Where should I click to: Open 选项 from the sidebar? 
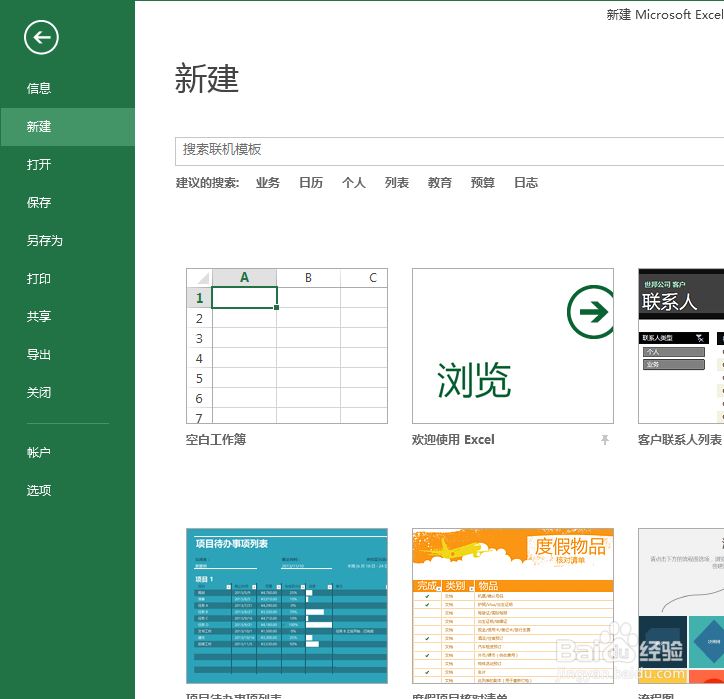point(39,490)
